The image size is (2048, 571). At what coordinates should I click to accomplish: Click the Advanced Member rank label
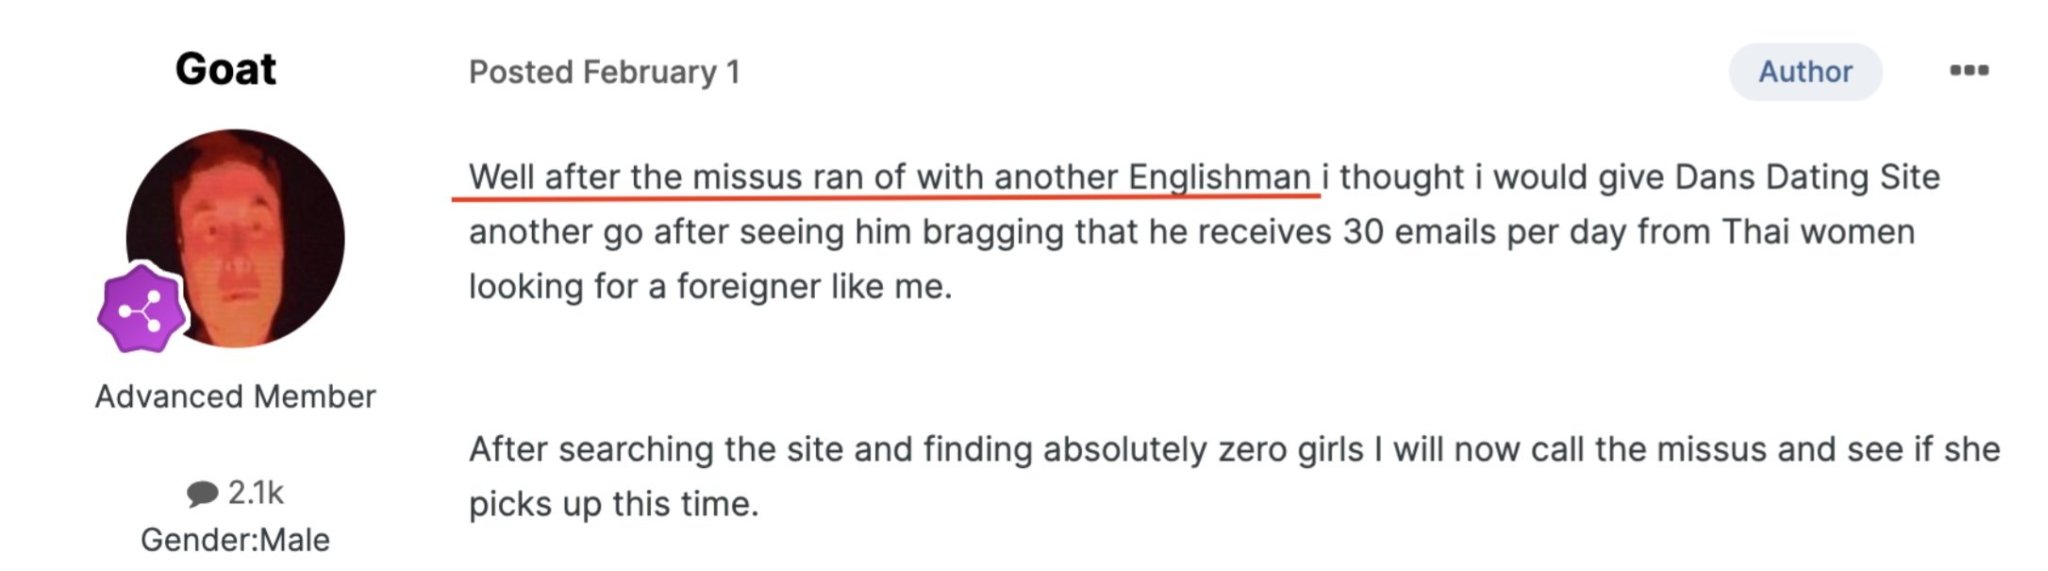(x=235, y=396)
